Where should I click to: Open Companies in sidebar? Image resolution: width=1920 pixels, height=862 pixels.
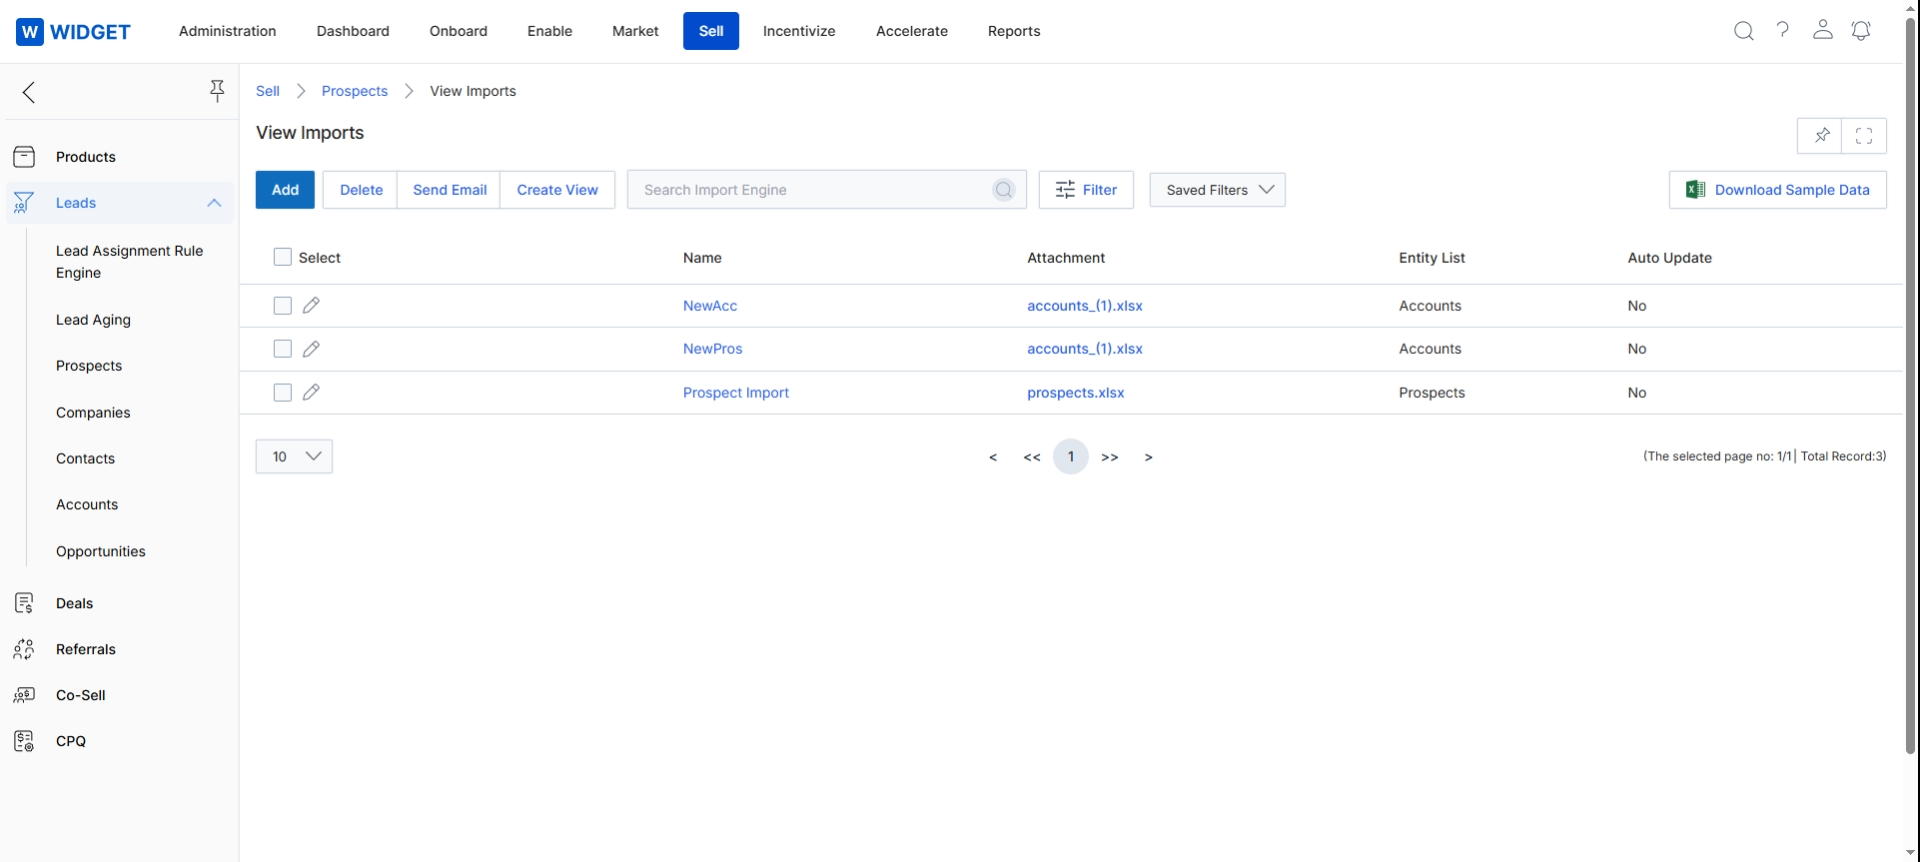pos(93,413)
